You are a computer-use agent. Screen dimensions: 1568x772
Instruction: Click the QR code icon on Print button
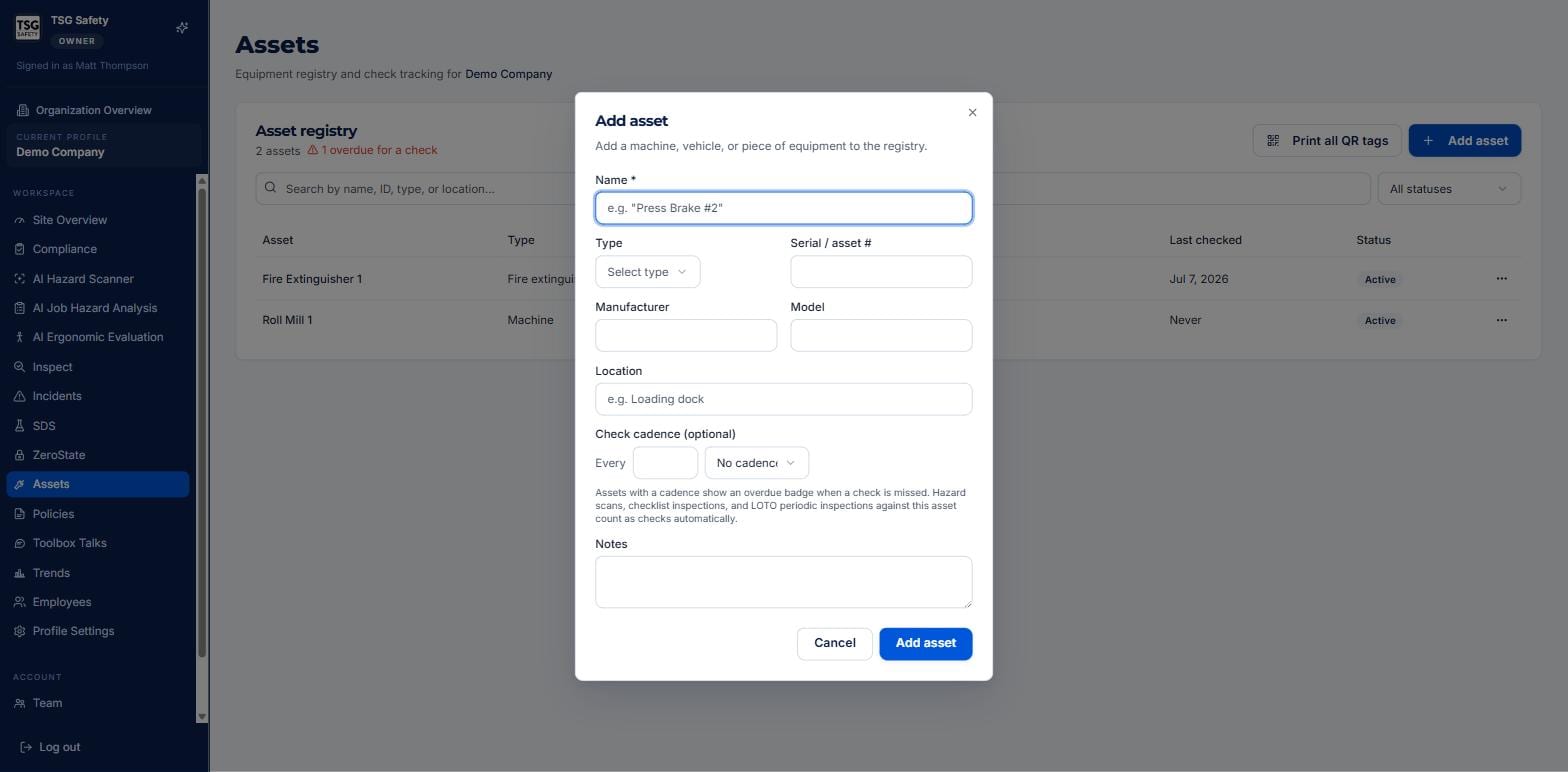click(1273, 141)
